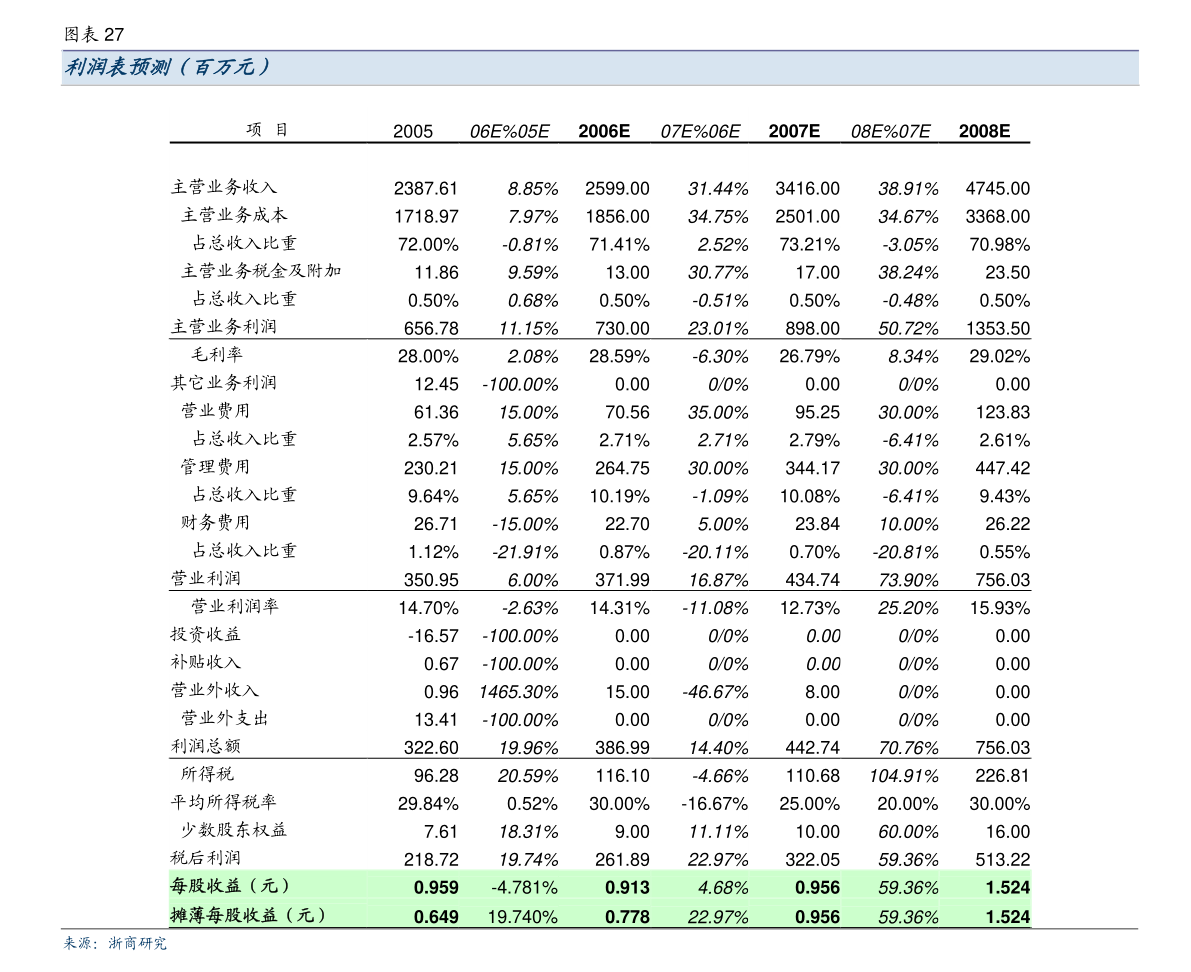Viewport: 1191px width, 972px height.
Task: Click the 0.959 value cell
Action: (x=436, y=888)
